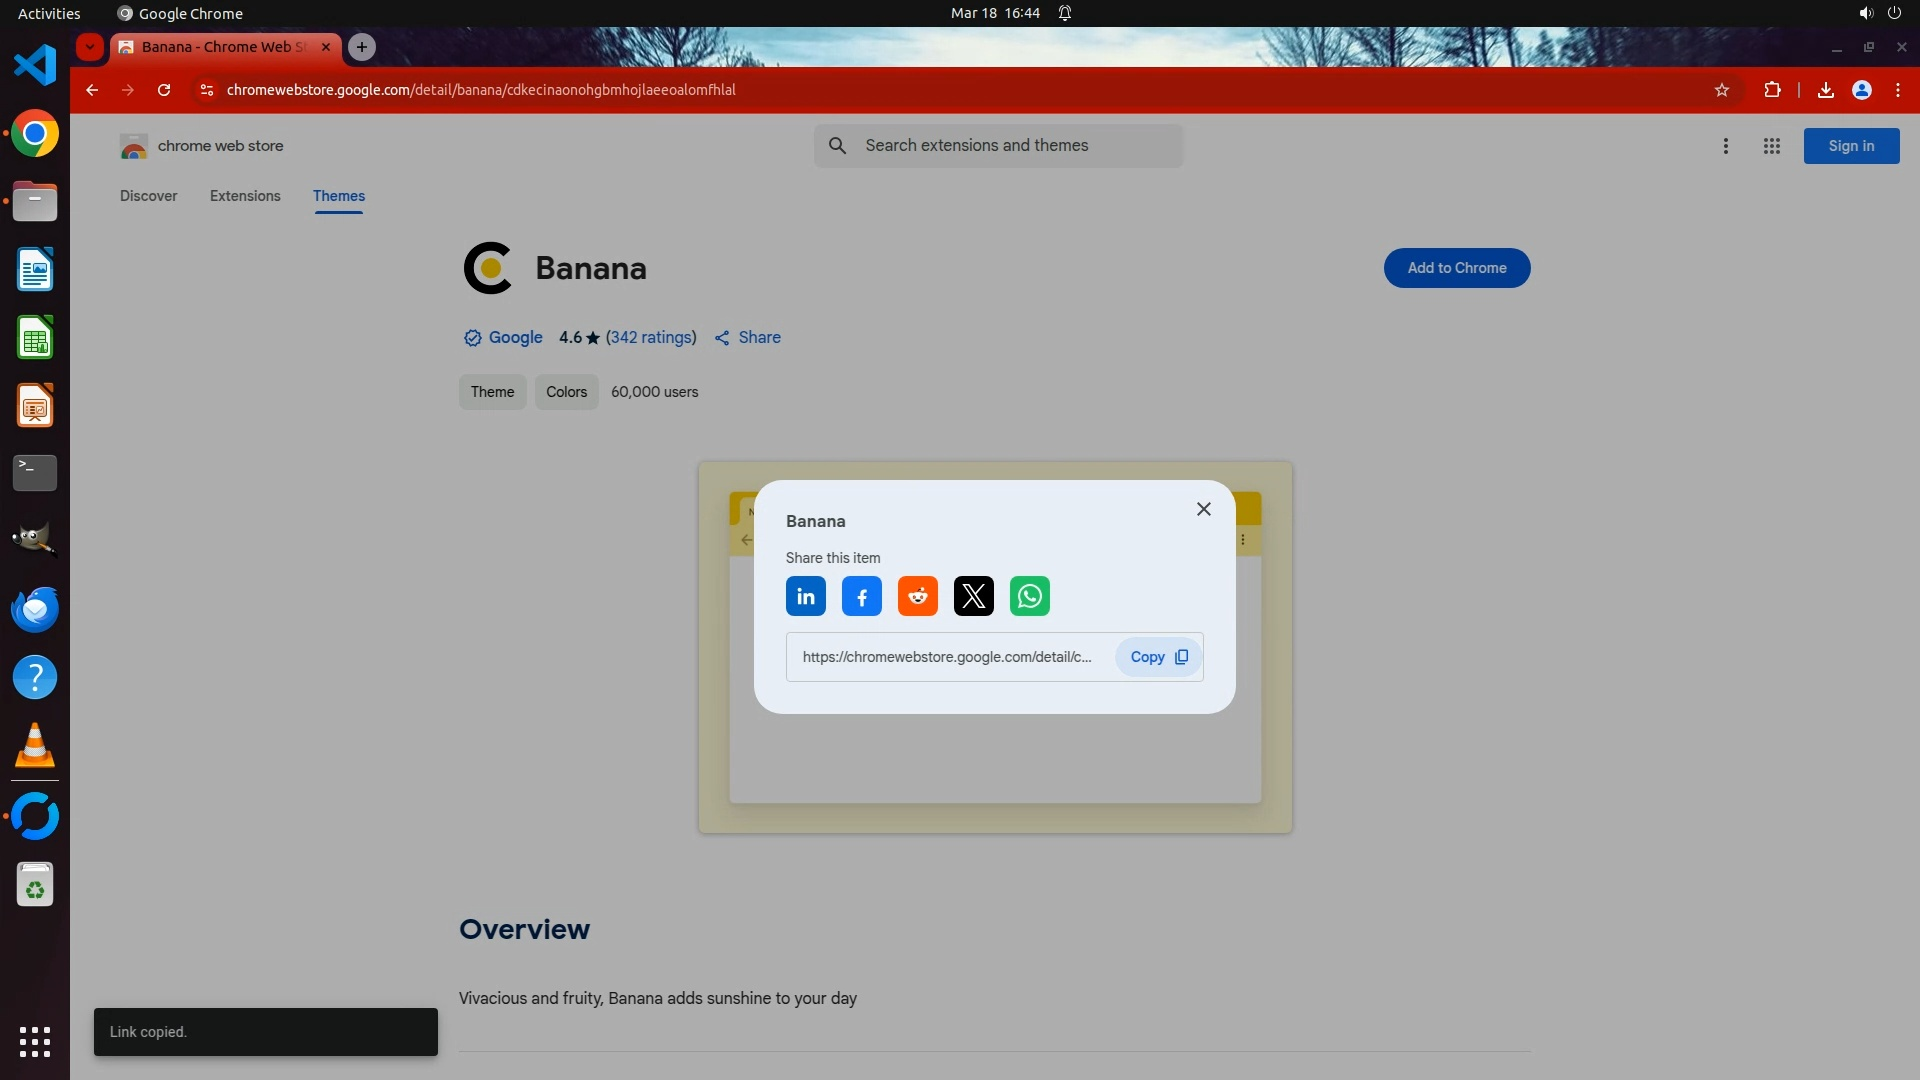
Task: Open the tab search dropdown arrow
Action: (90, 47)
